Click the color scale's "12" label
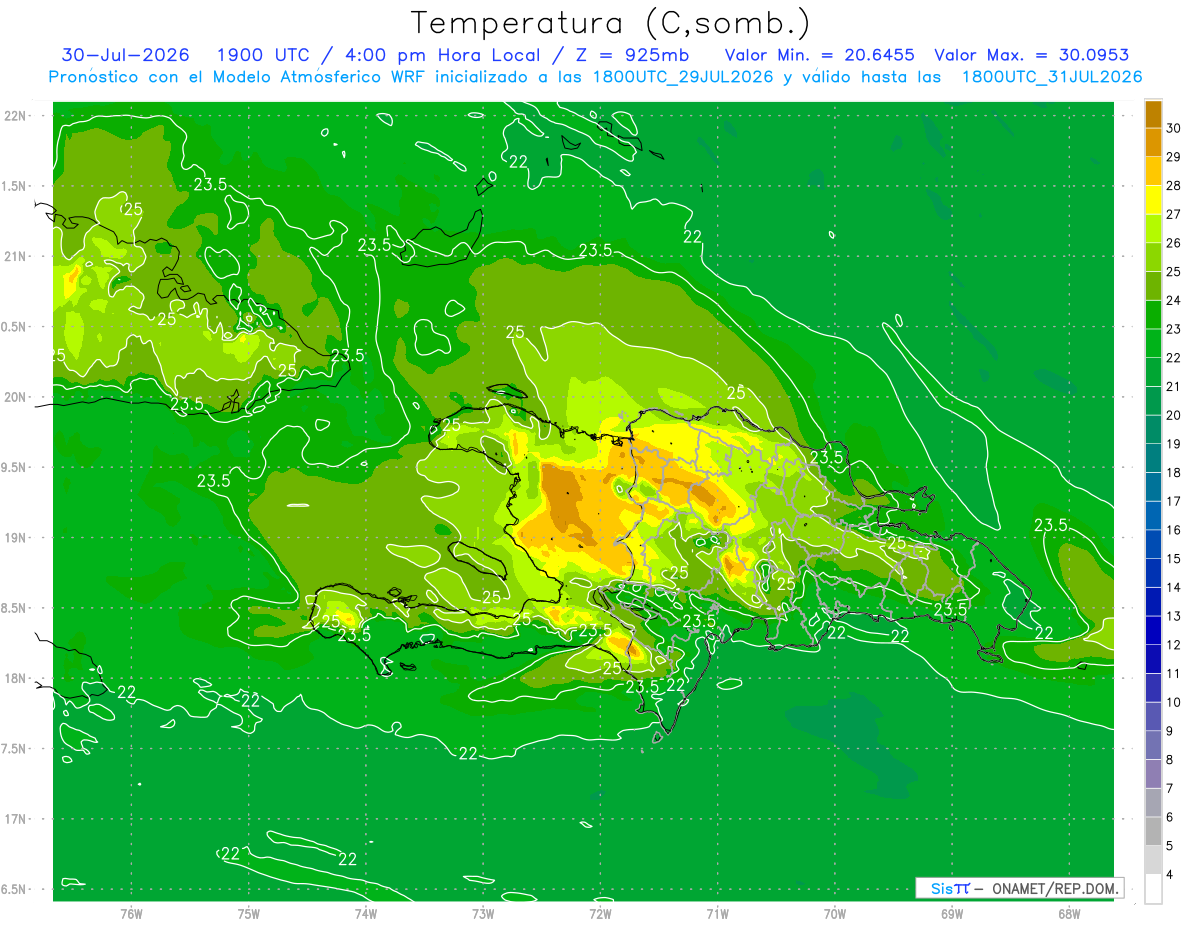Screen dimensions: 1200x927 click(1174, 645)
